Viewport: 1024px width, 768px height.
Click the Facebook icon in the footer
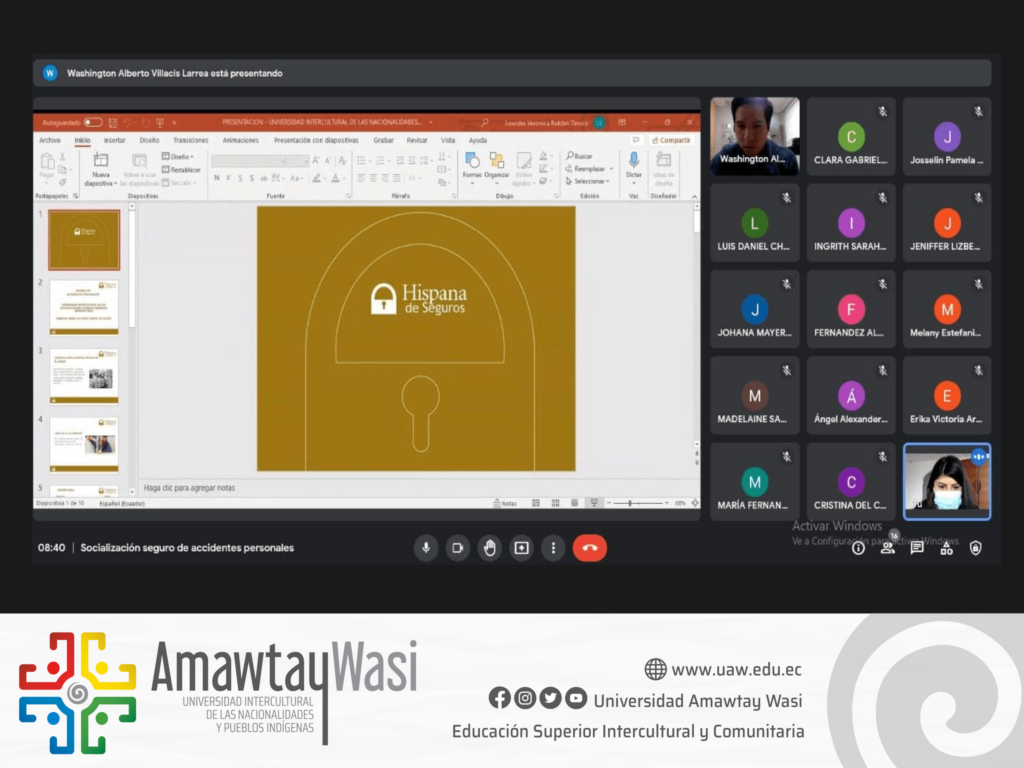pyautogui.click(x=500, y=698)
